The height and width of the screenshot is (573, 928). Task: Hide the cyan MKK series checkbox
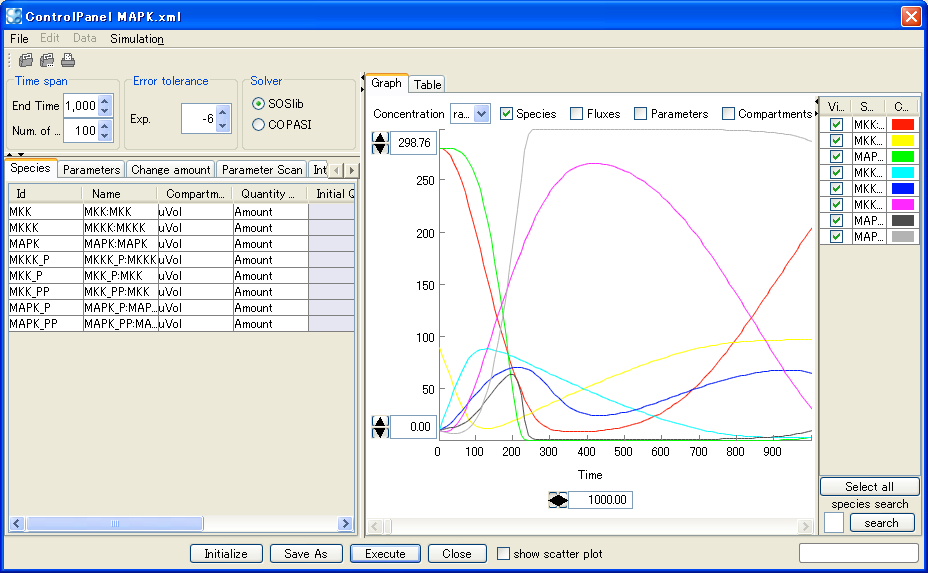point(836,172)
